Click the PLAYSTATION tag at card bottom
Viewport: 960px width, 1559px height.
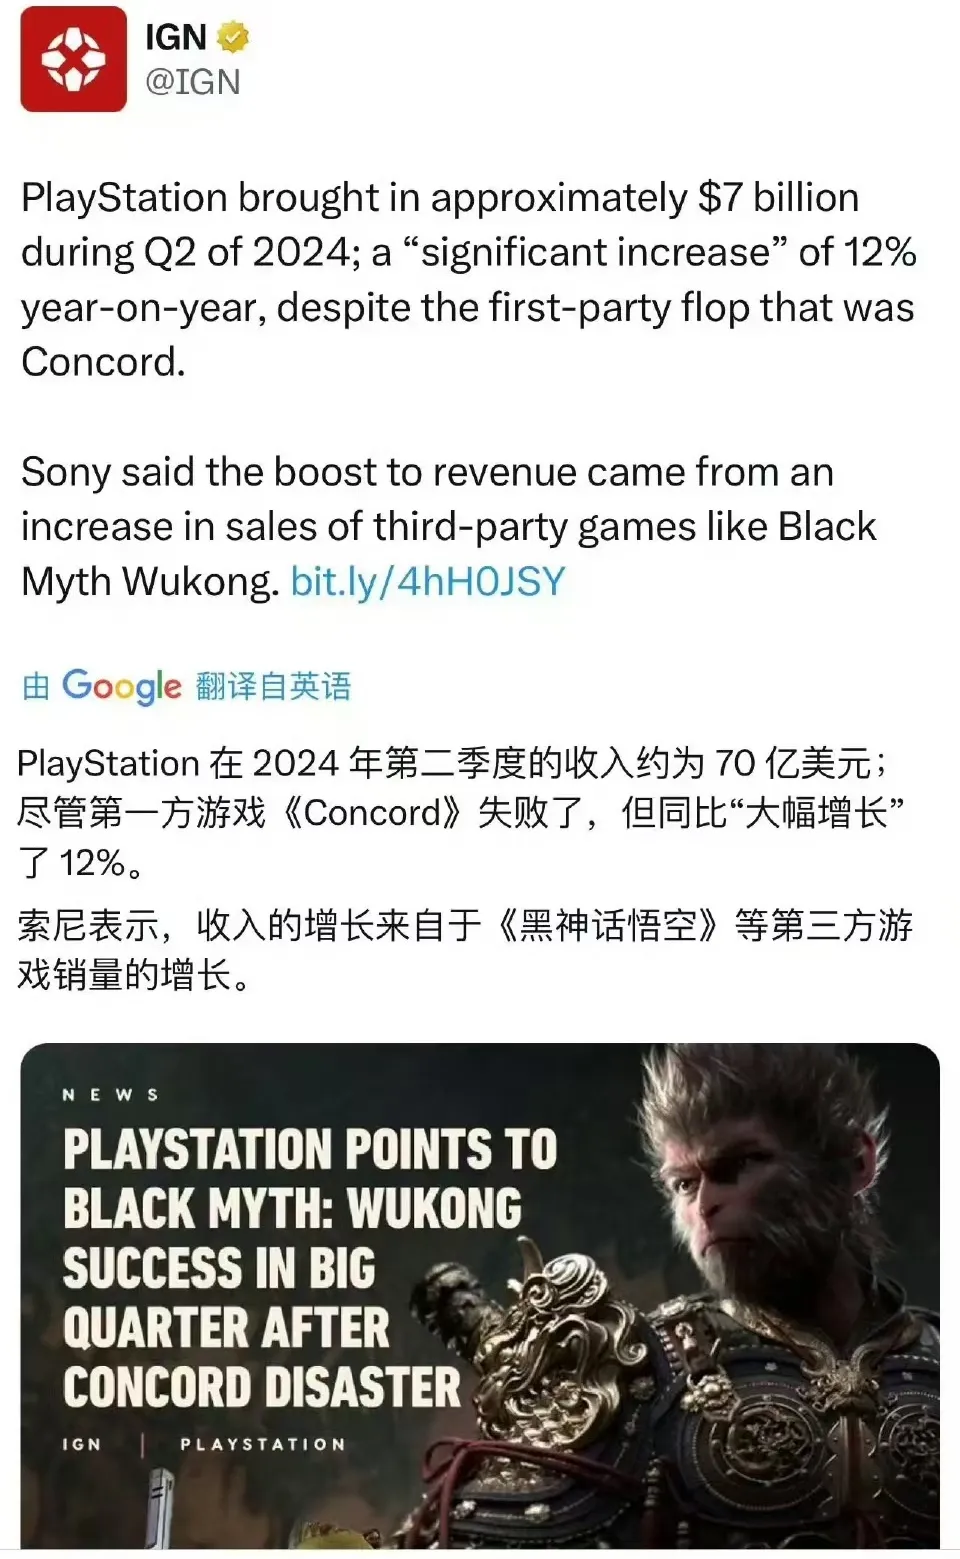click(263, 1444)
